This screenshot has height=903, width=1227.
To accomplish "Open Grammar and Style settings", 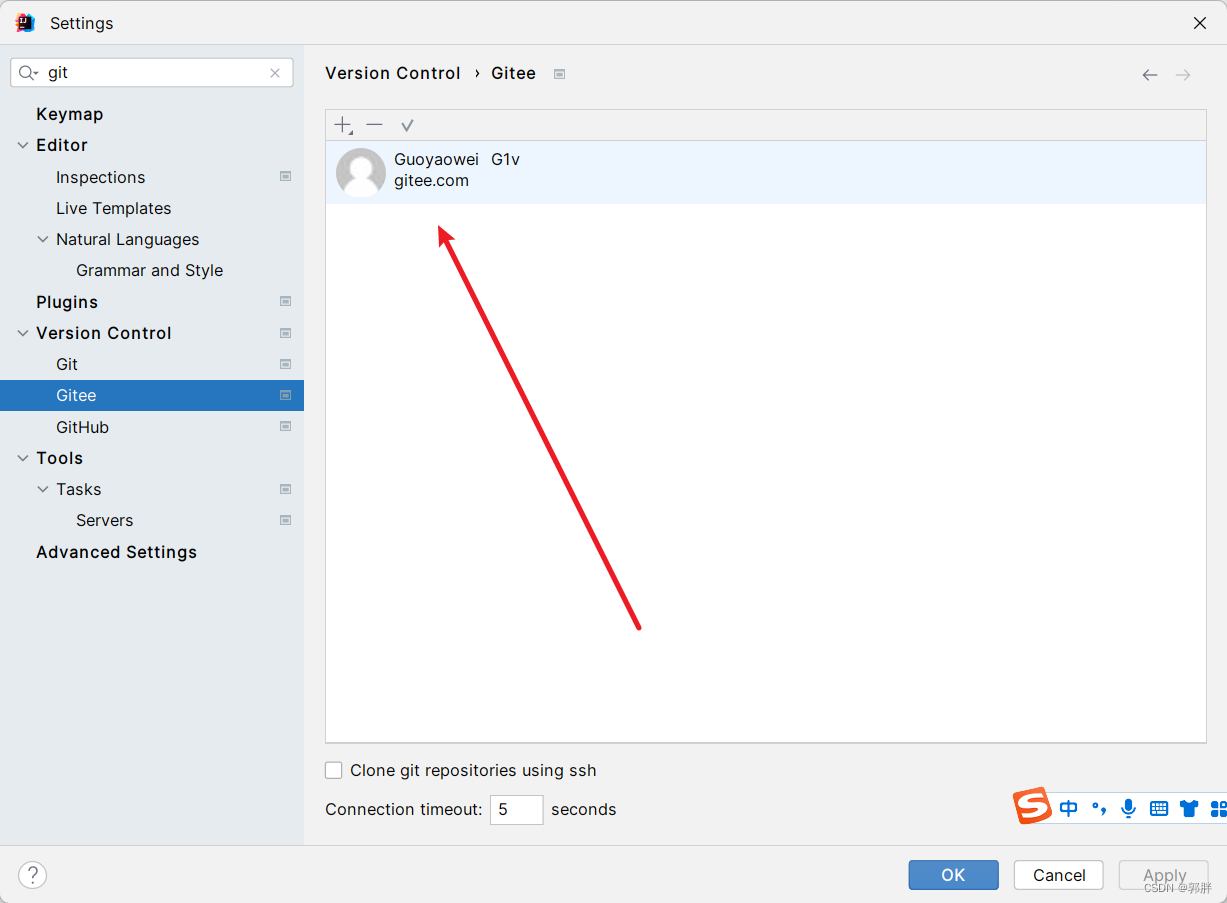I will 149,270.
